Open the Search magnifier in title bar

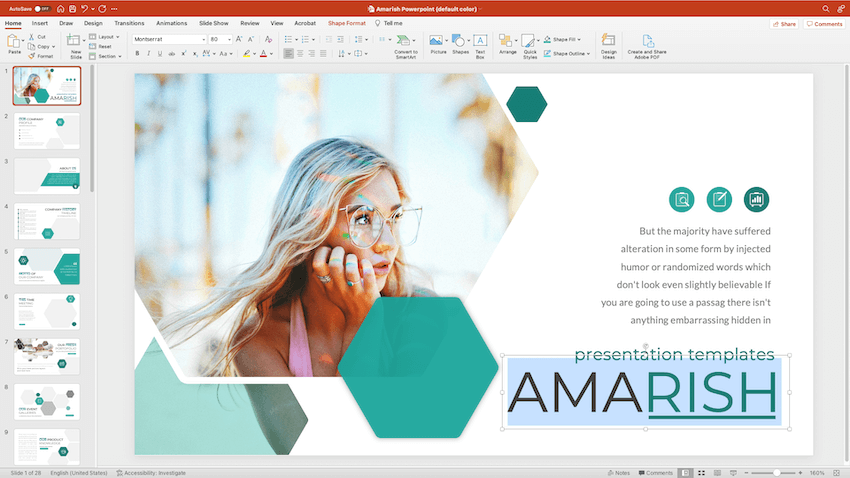tap(825, 9)
